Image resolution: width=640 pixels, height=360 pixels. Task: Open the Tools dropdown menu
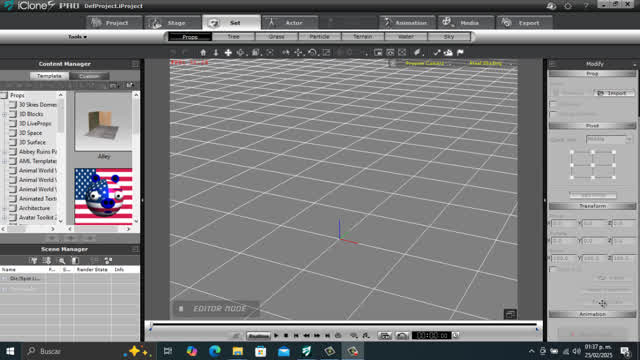(x=77, y=37)
